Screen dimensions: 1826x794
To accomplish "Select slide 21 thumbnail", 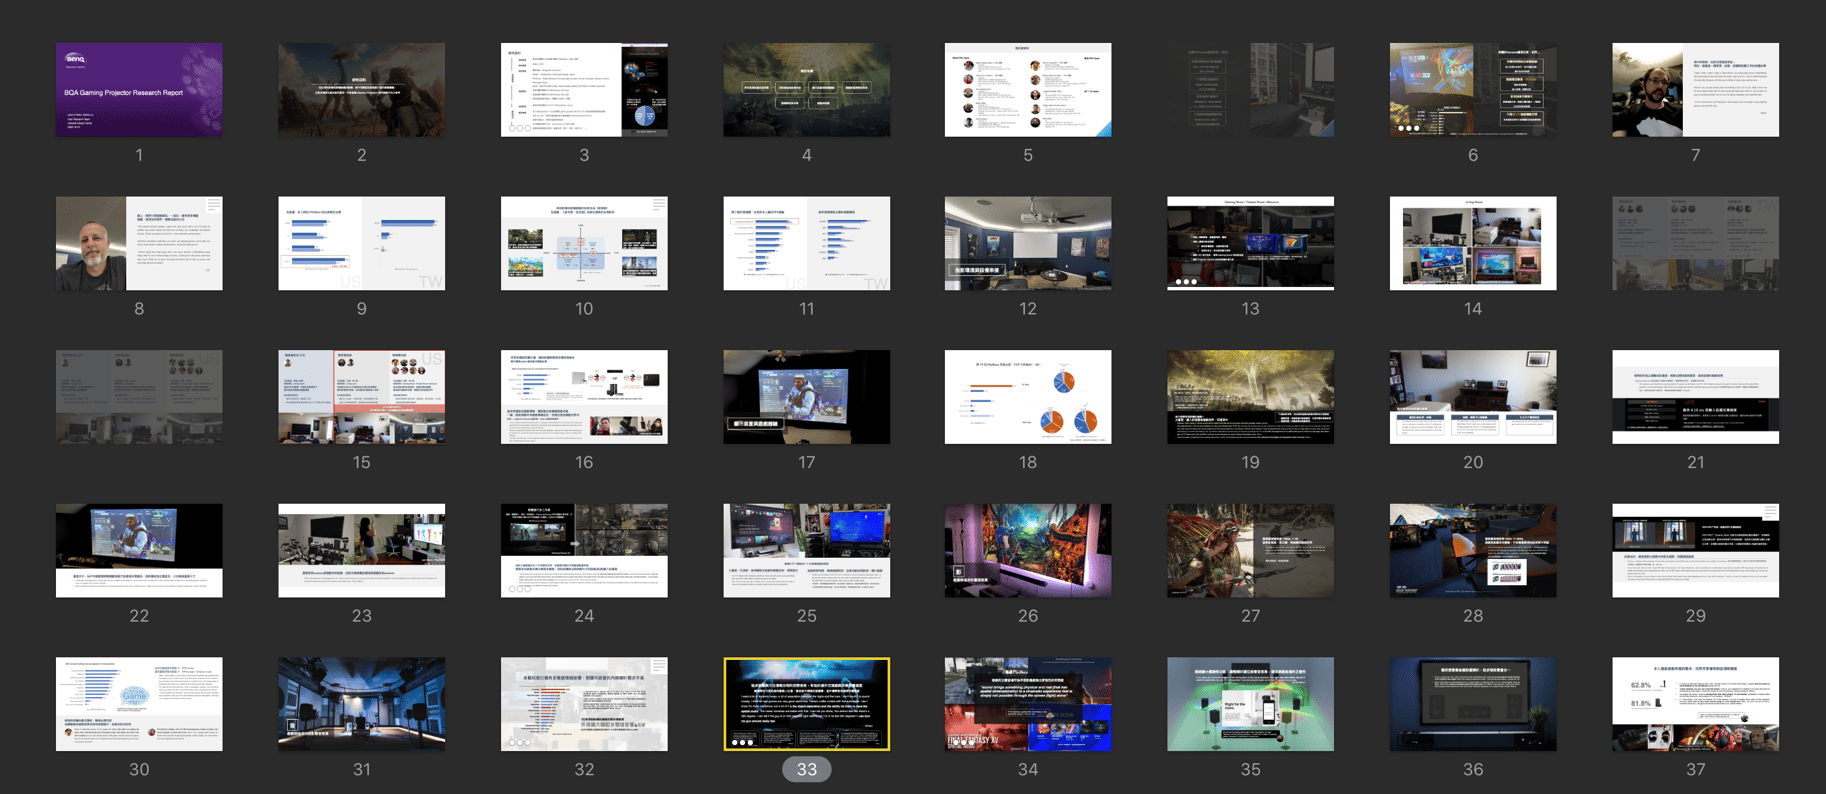I will (1695, 397).
